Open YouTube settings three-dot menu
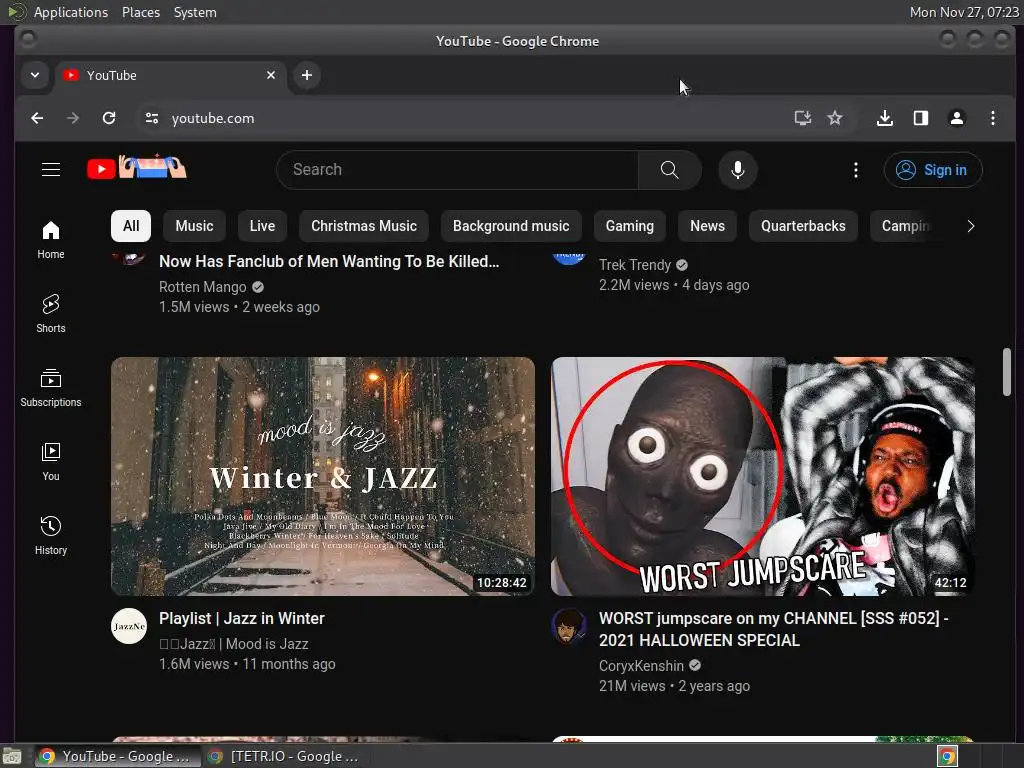 coord(856,170)
